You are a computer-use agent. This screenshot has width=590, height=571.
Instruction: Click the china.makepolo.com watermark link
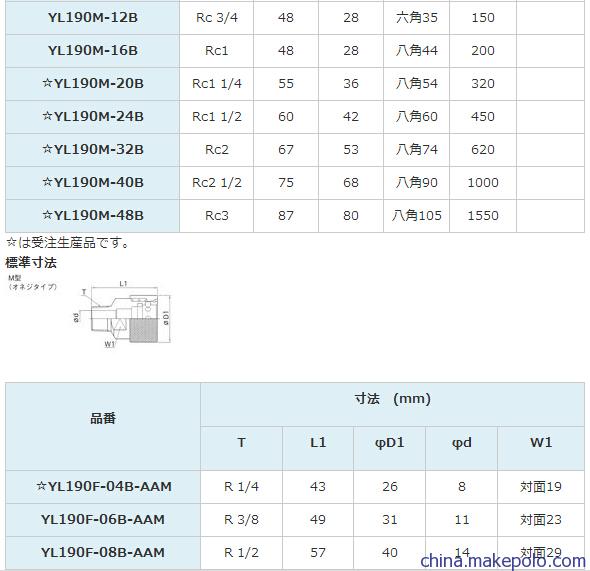503,561
